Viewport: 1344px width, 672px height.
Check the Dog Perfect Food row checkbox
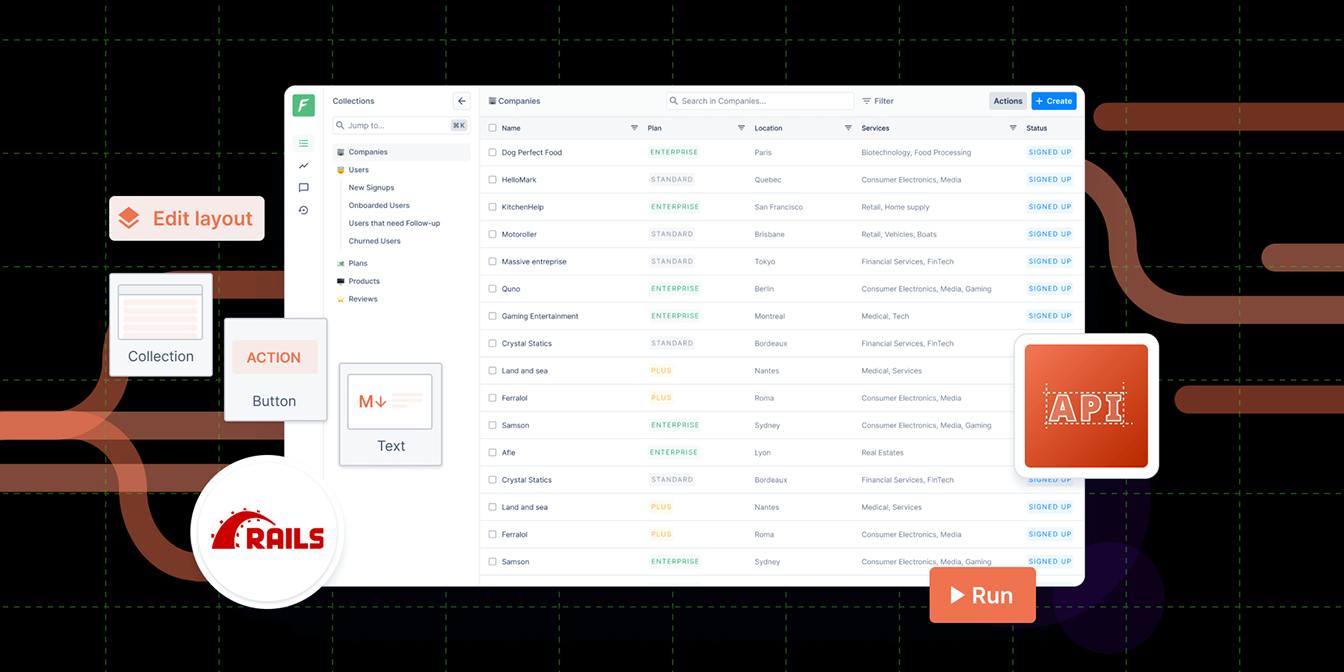point(492,153)
